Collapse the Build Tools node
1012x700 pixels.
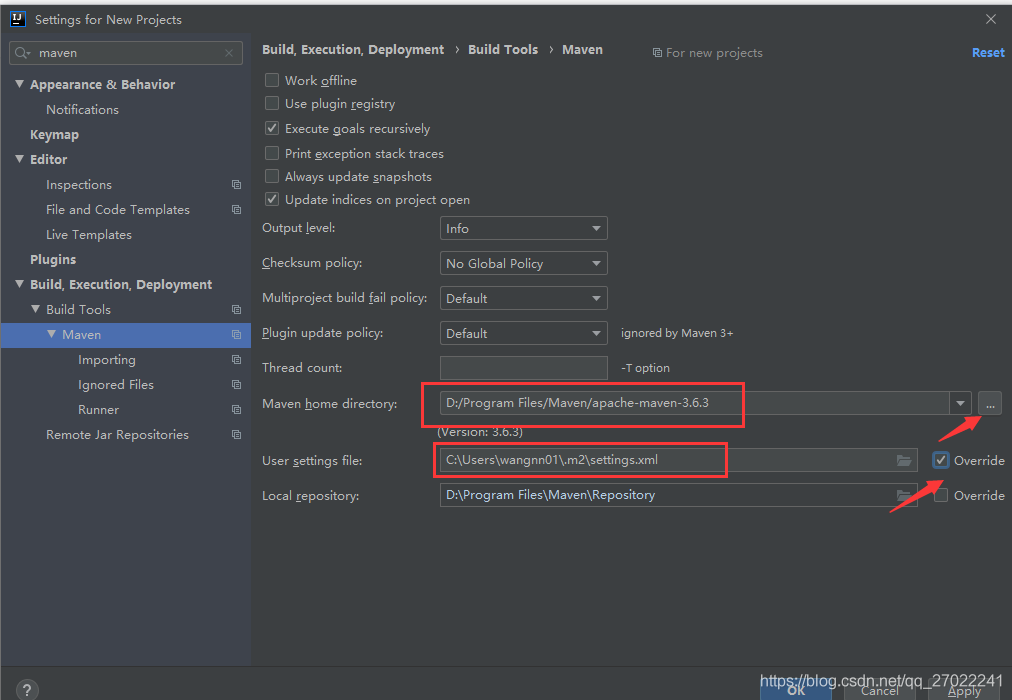35,309
